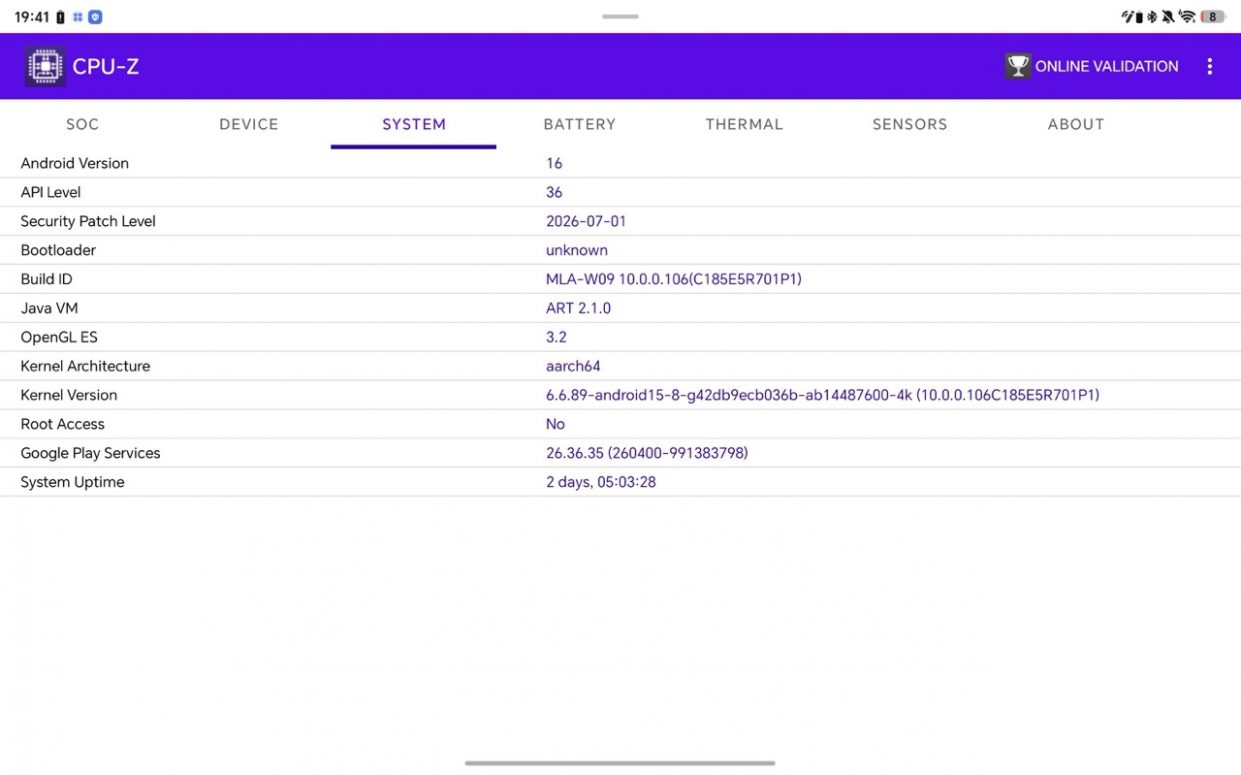Switch to the SOC tab
The image size is (1241, 775).
[83, 124]
